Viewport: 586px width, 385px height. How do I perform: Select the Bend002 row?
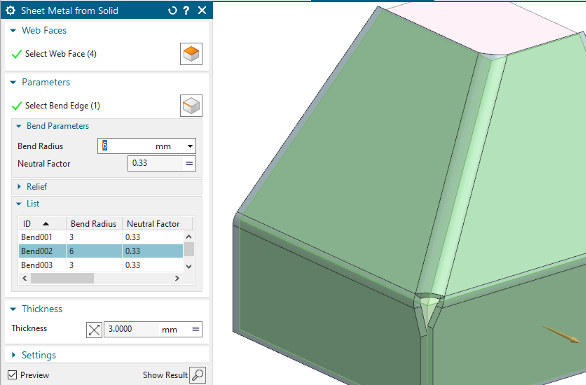point(101,251)
